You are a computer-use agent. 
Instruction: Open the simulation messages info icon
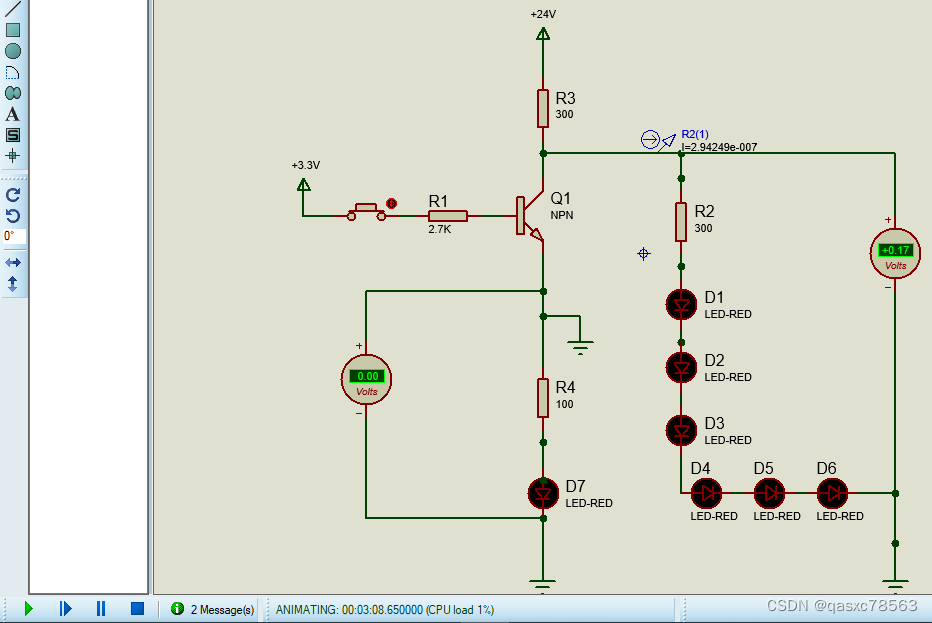click(177, 609)
